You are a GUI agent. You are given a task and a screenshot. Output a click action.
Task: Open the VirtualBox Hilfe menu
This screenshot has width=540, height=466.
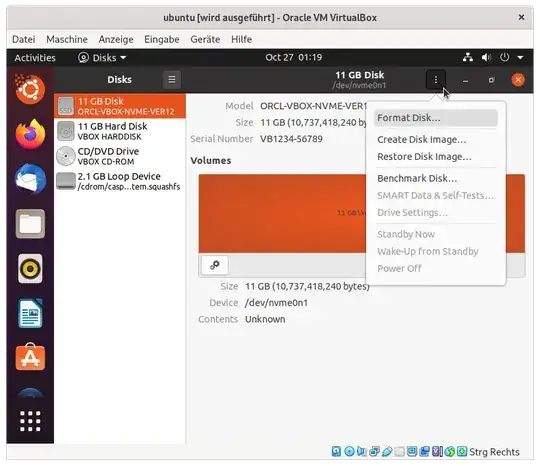(x=241, y=39)
